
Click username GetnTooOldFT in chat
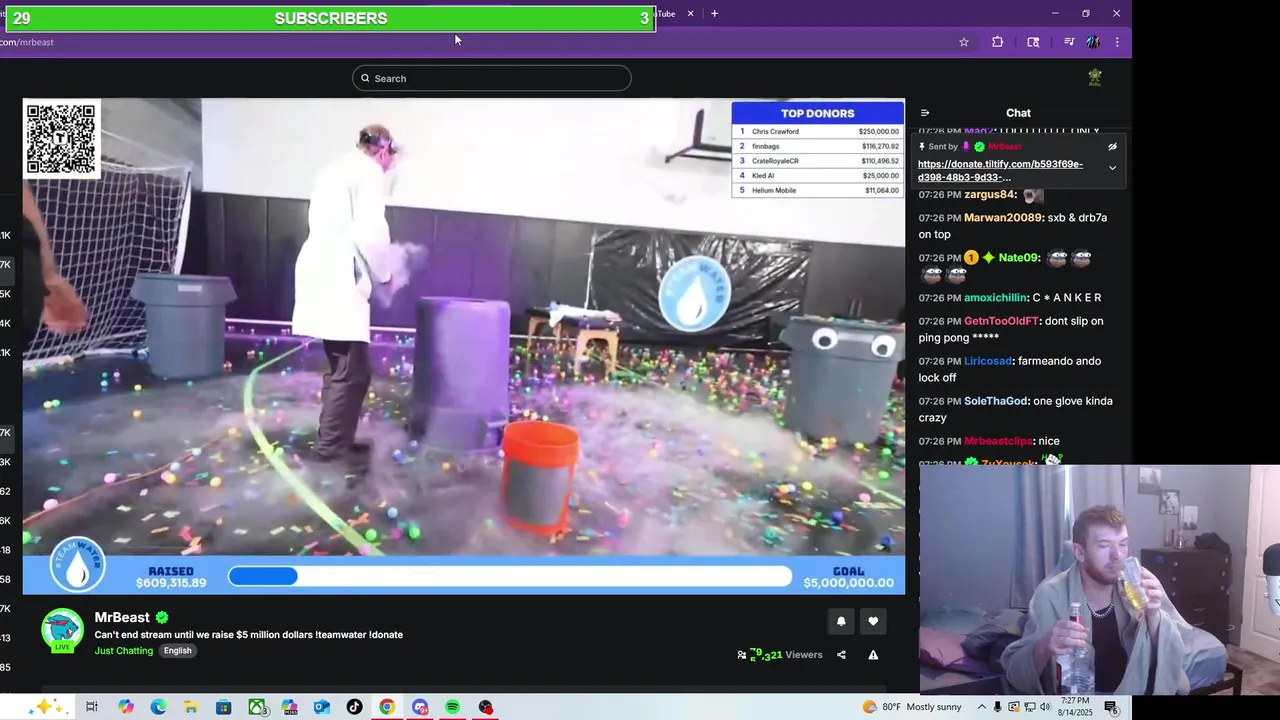pyautogui.click(x=1002, y=321)
